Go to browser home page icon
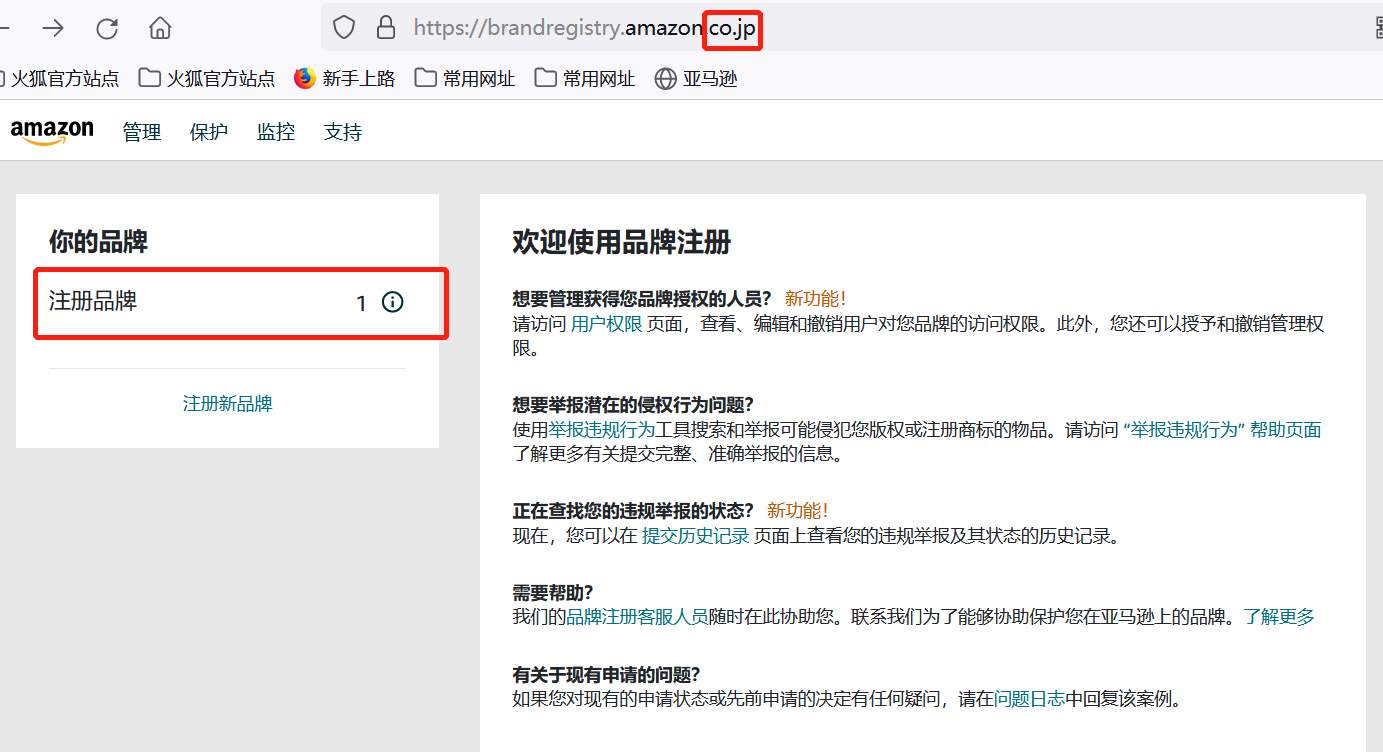1383x752 pixels. pos(160,28)
